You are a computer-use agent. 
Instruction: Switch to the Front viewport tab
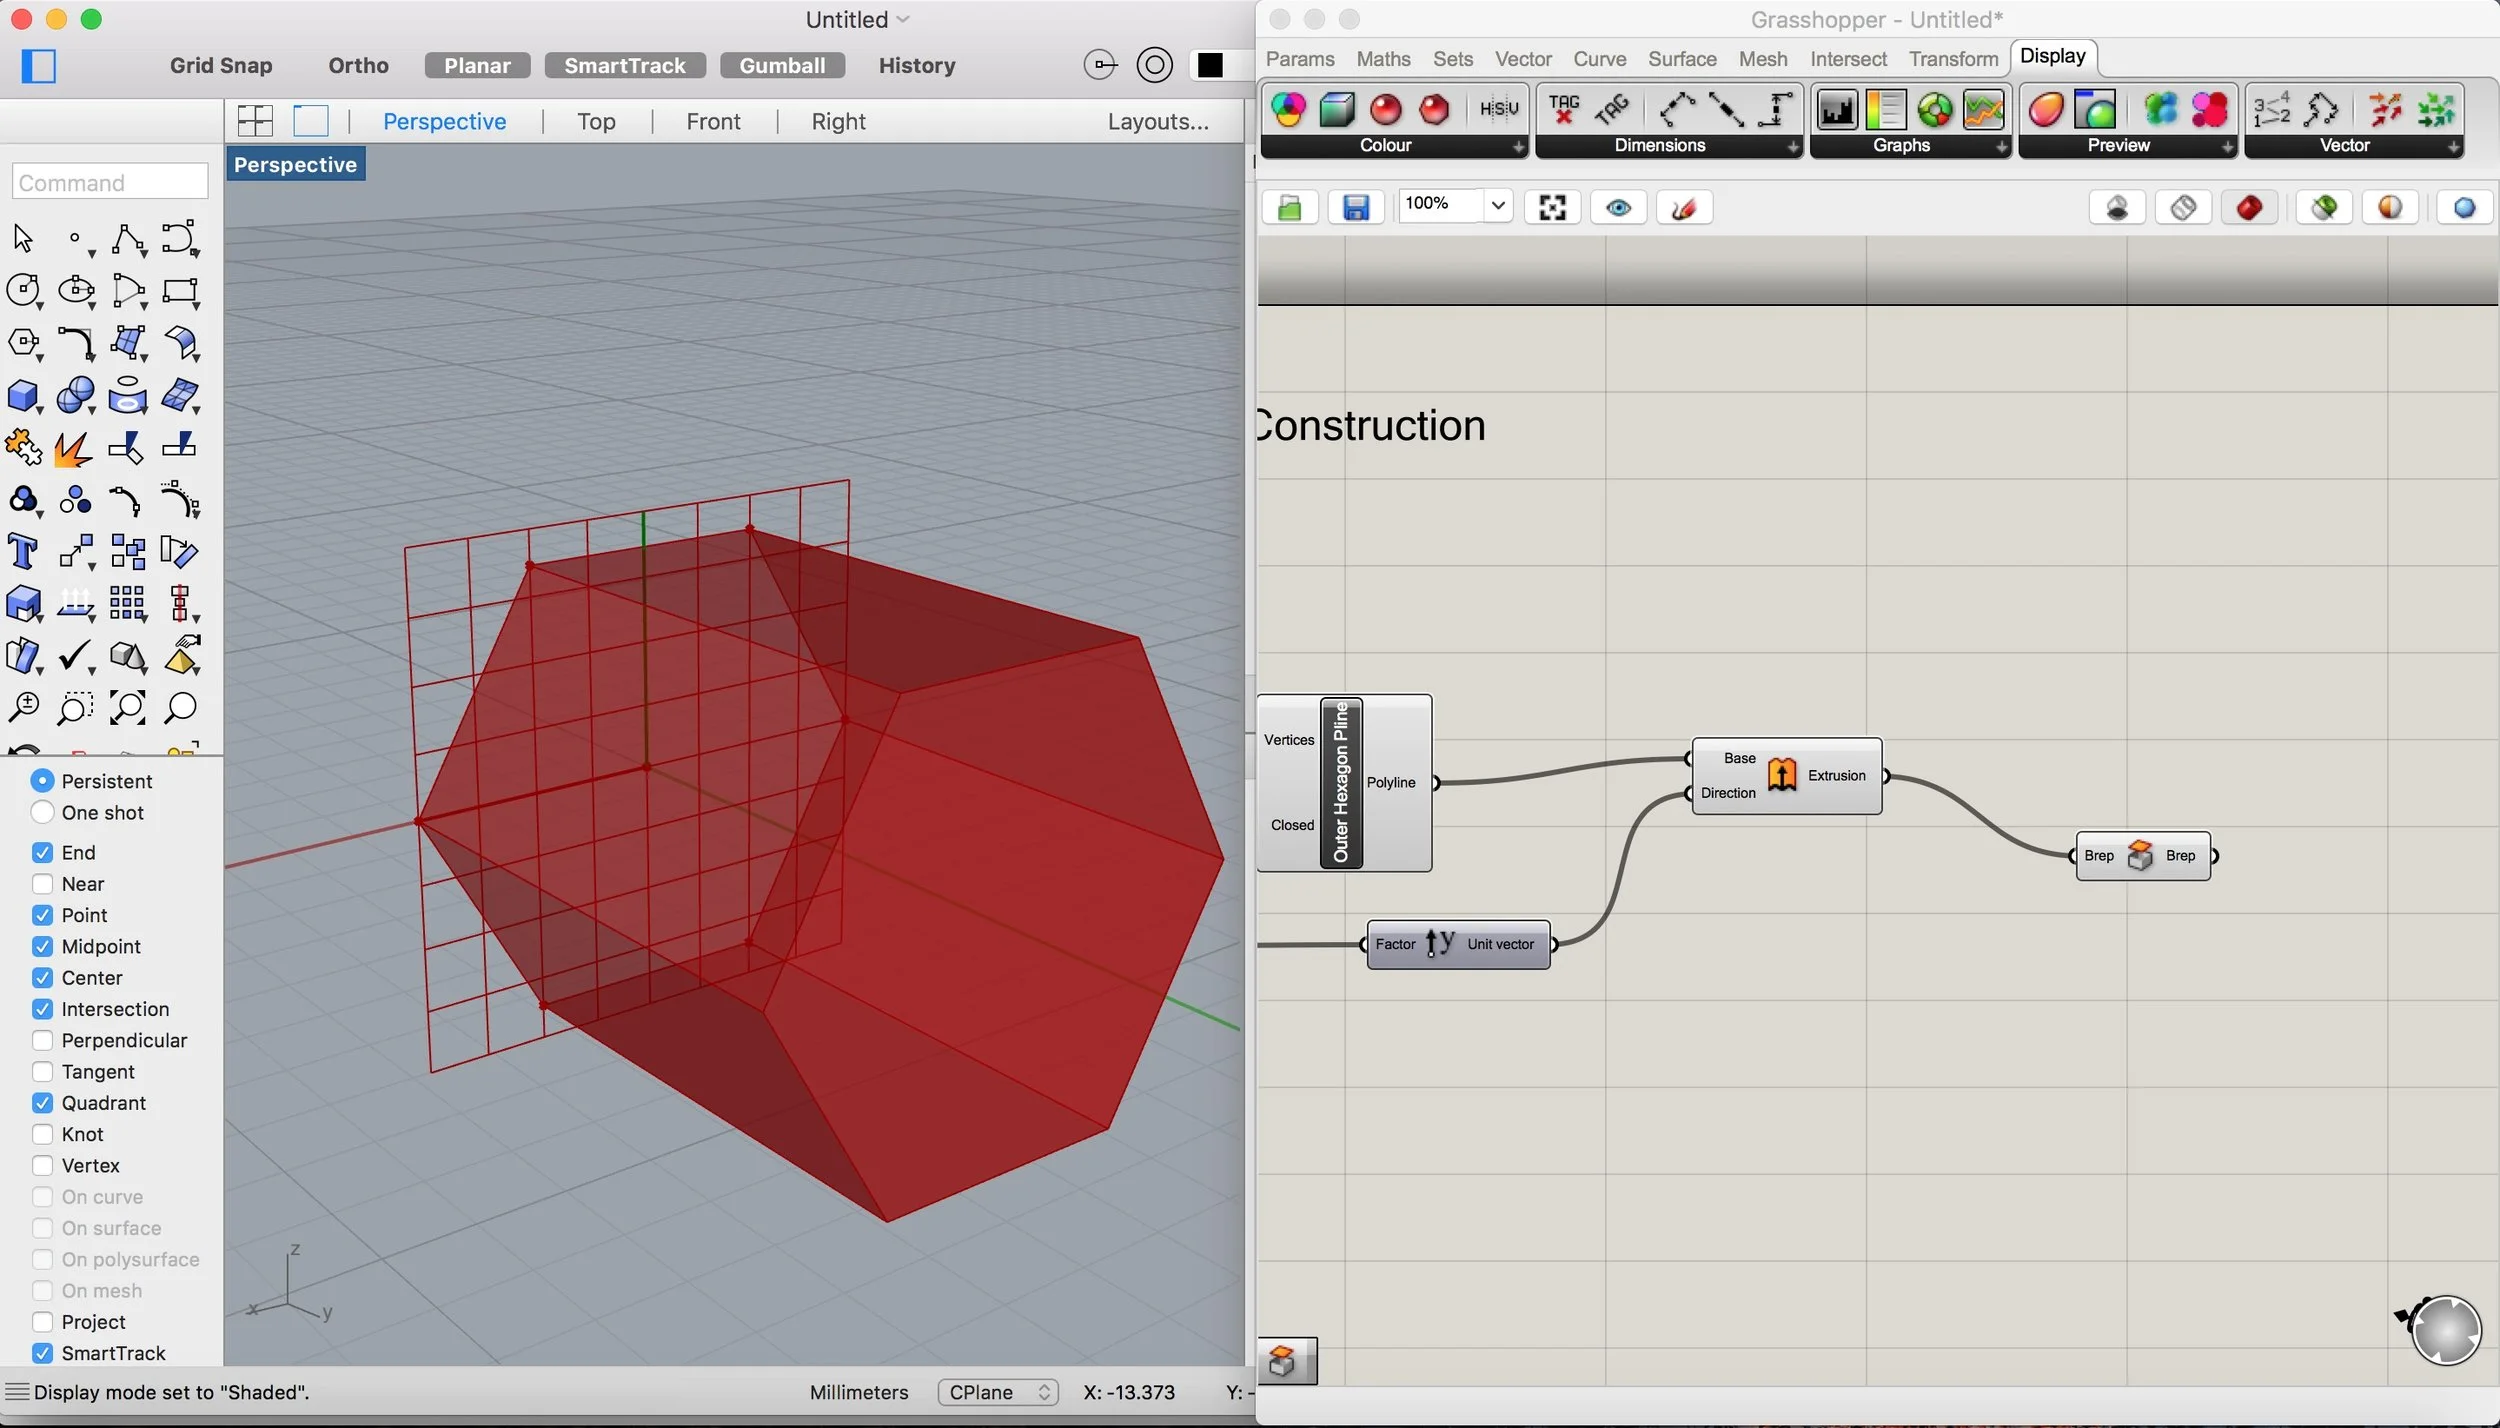pos(713,122)
